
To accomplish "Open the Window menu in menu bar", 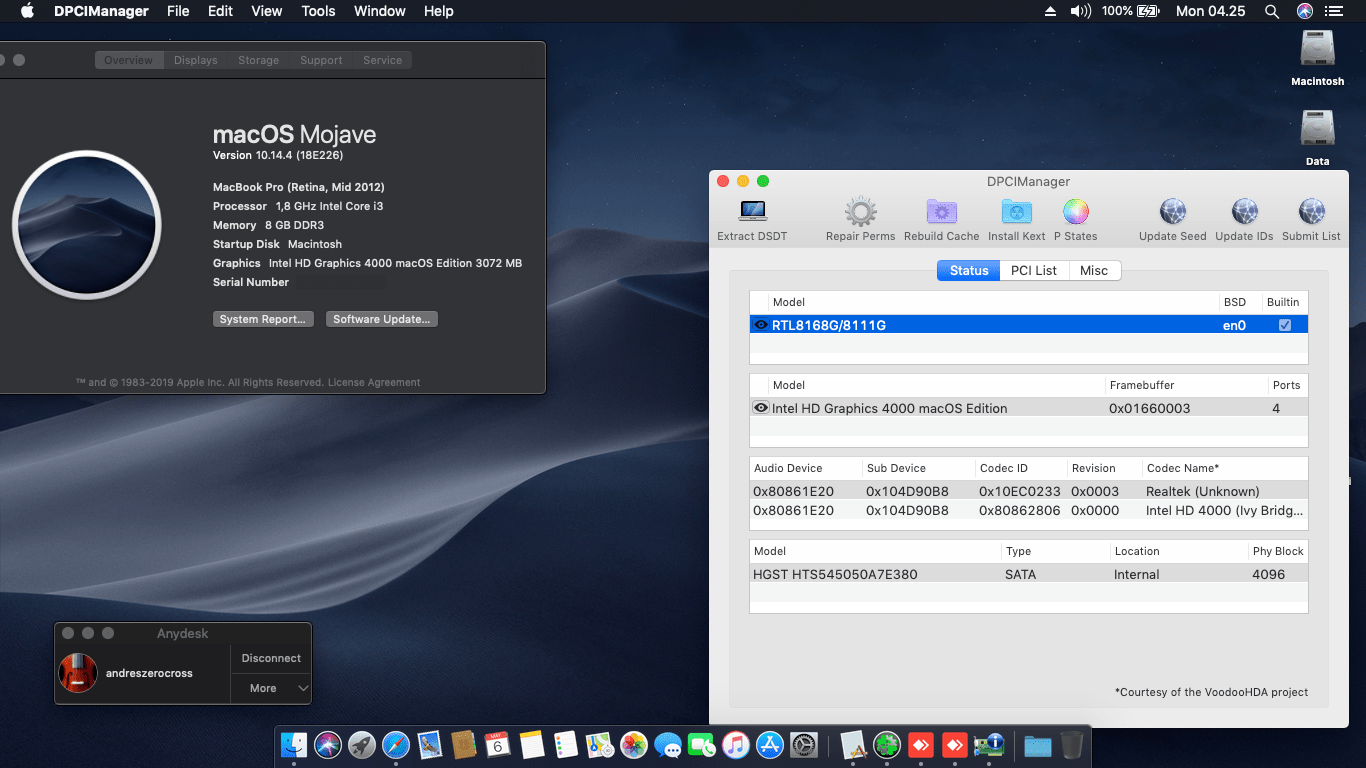I will tap(379, 11).
